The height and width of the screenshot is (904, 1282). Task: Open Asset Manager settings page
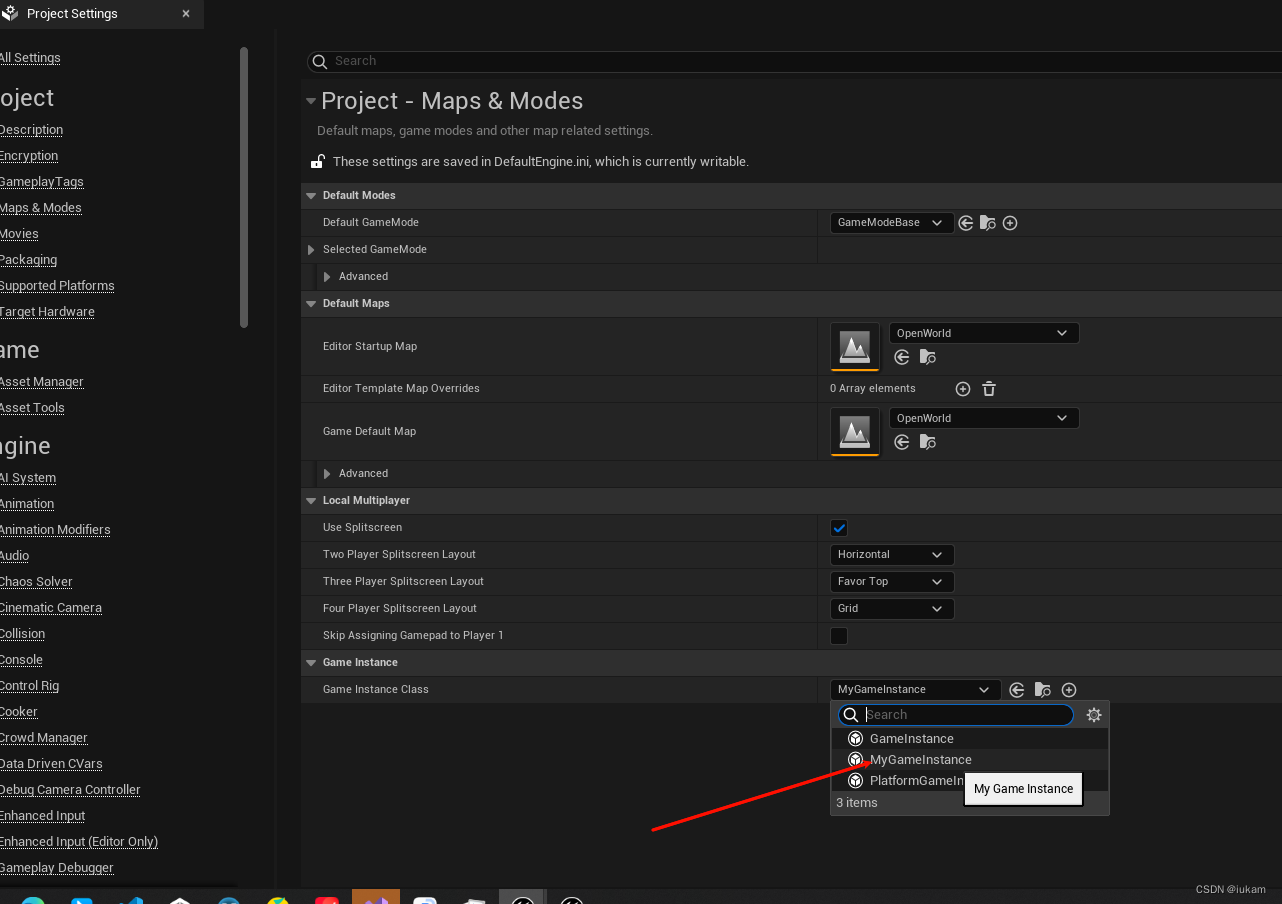click(x=41, y=382)
